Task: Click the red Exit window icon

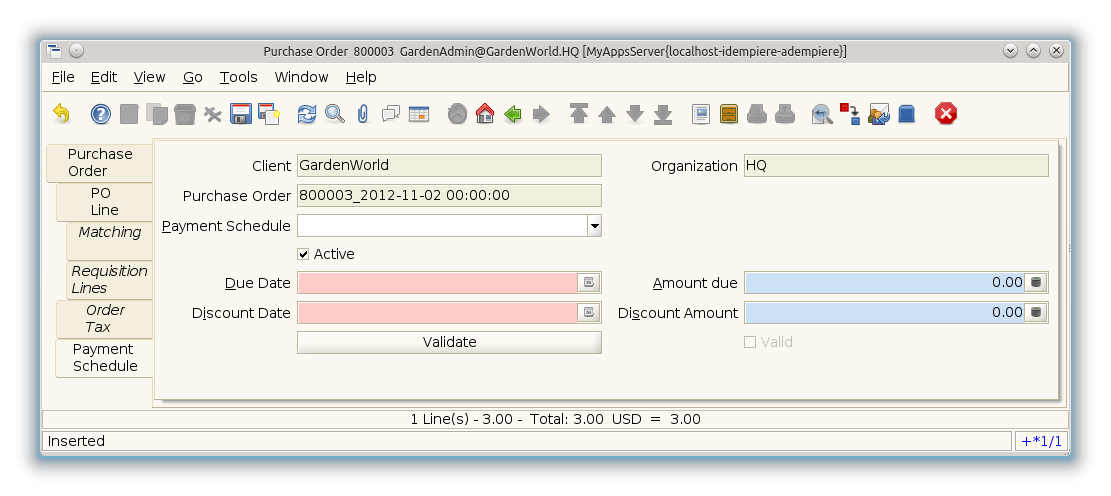Action: pos(945,114)
